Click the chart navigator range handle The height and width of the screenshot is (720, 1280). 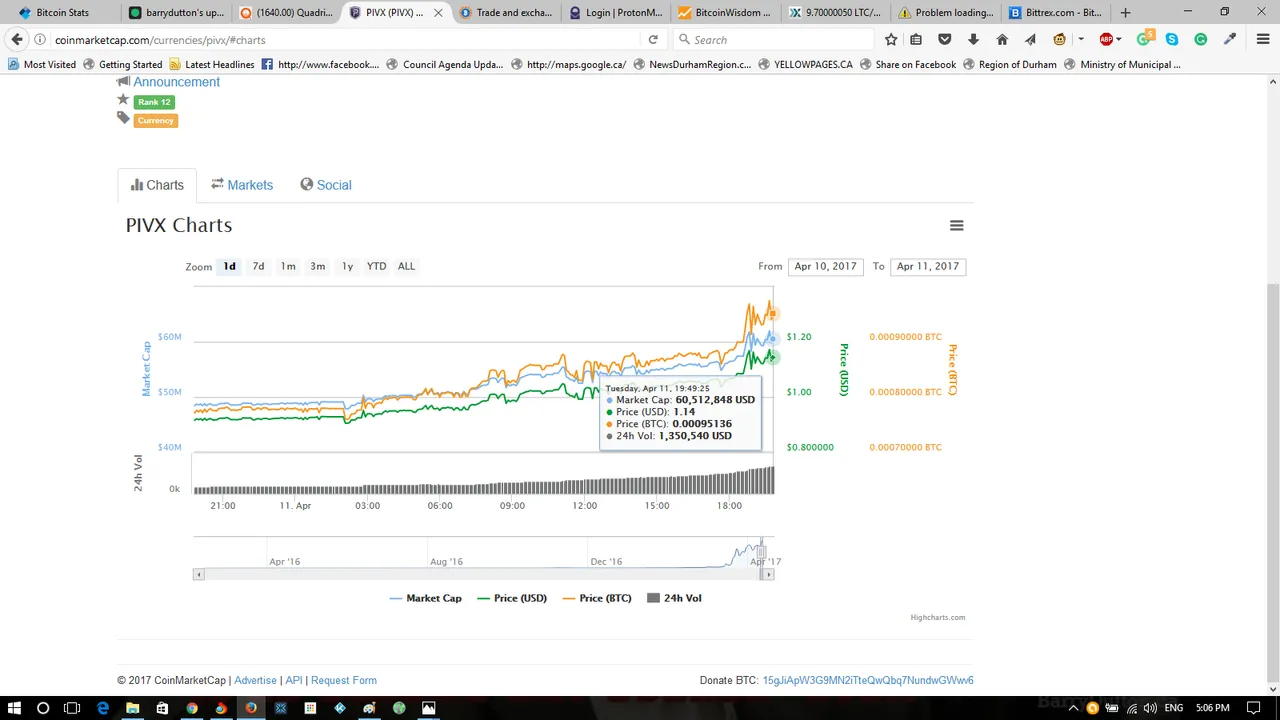761,552
